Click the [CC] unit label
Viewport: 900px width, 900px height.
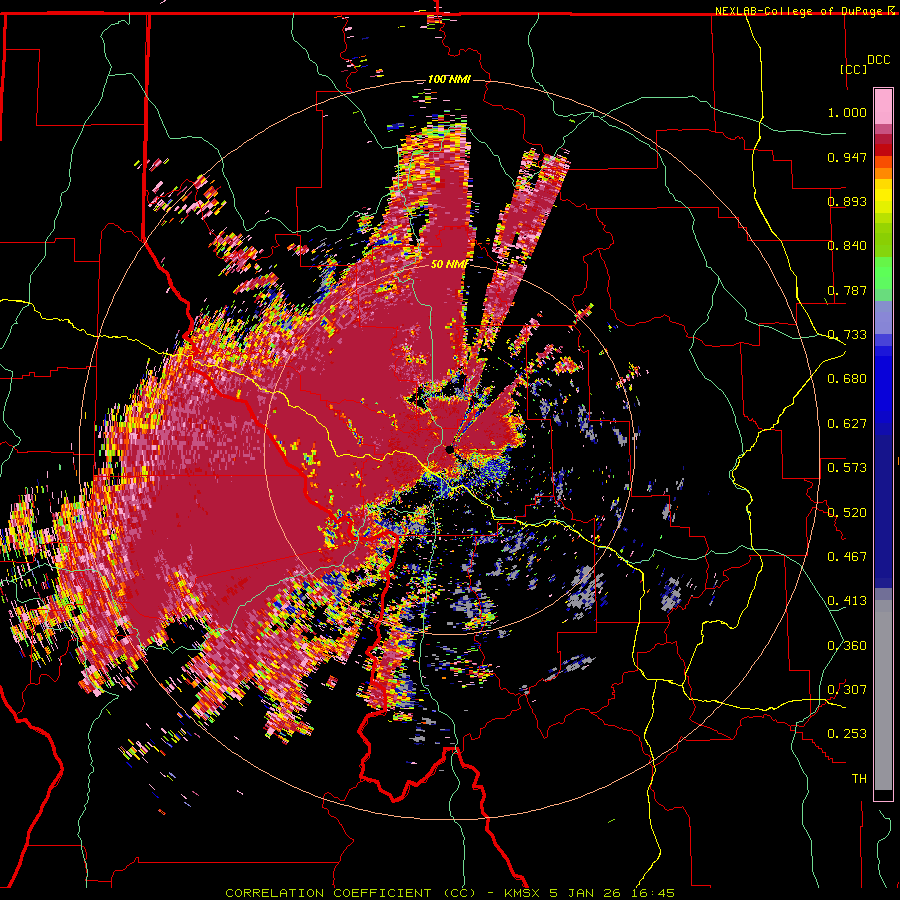click(853, 69)
